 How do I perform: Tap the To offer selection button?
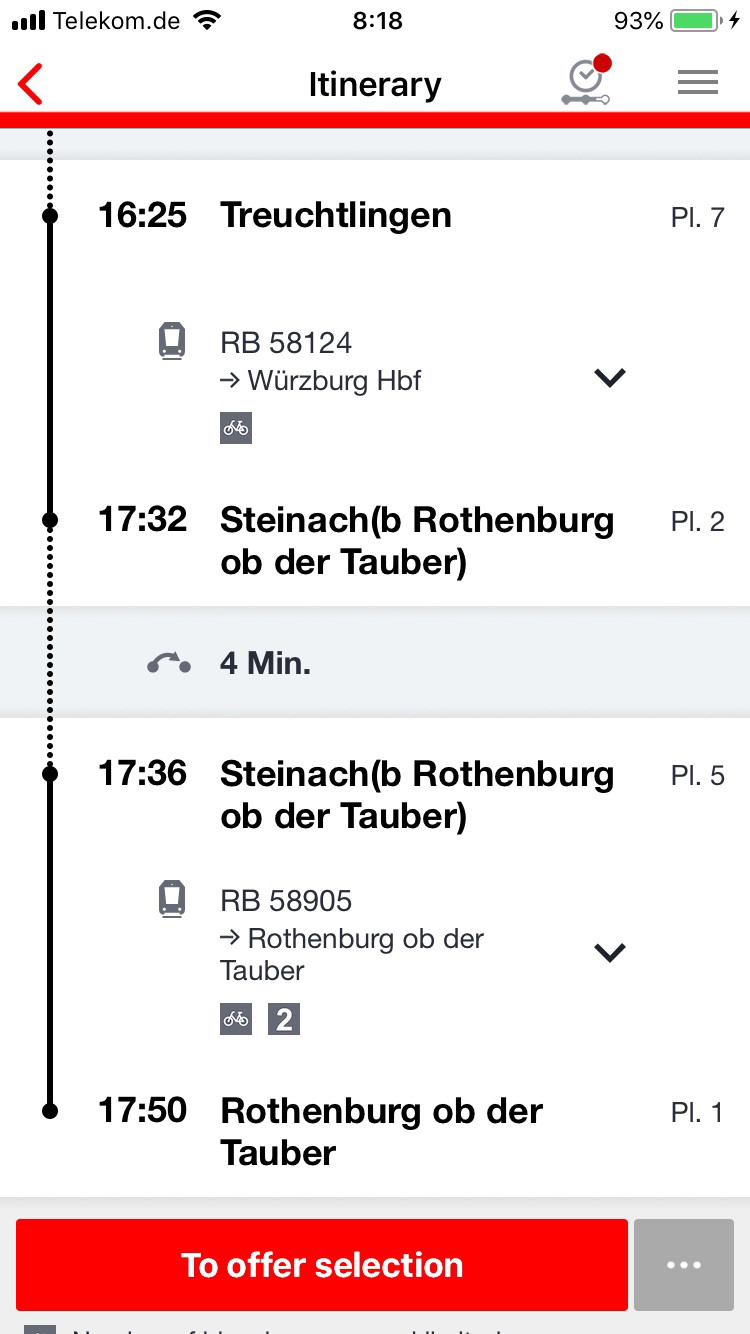click(x=322, y=1265)
